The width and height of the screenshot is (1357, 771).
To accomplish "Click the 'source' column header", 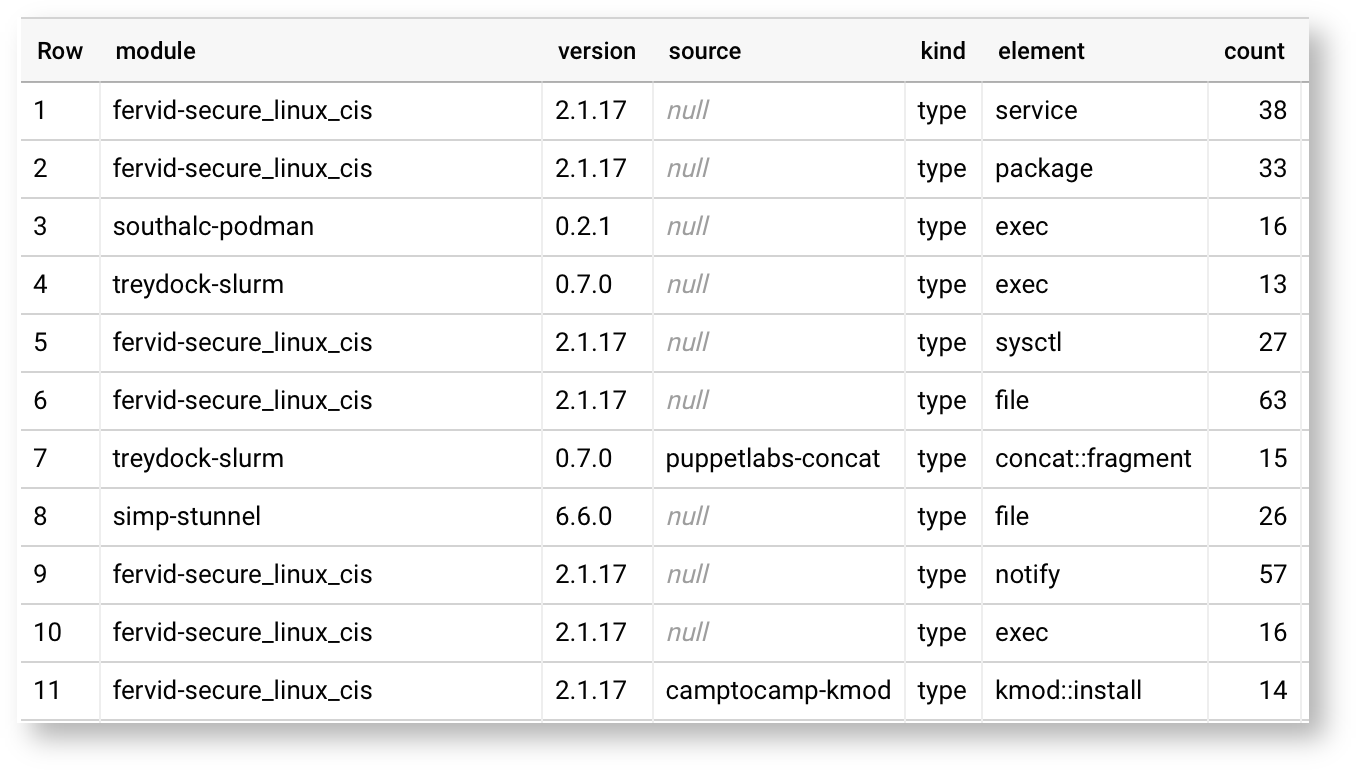I will click(704, 51).
